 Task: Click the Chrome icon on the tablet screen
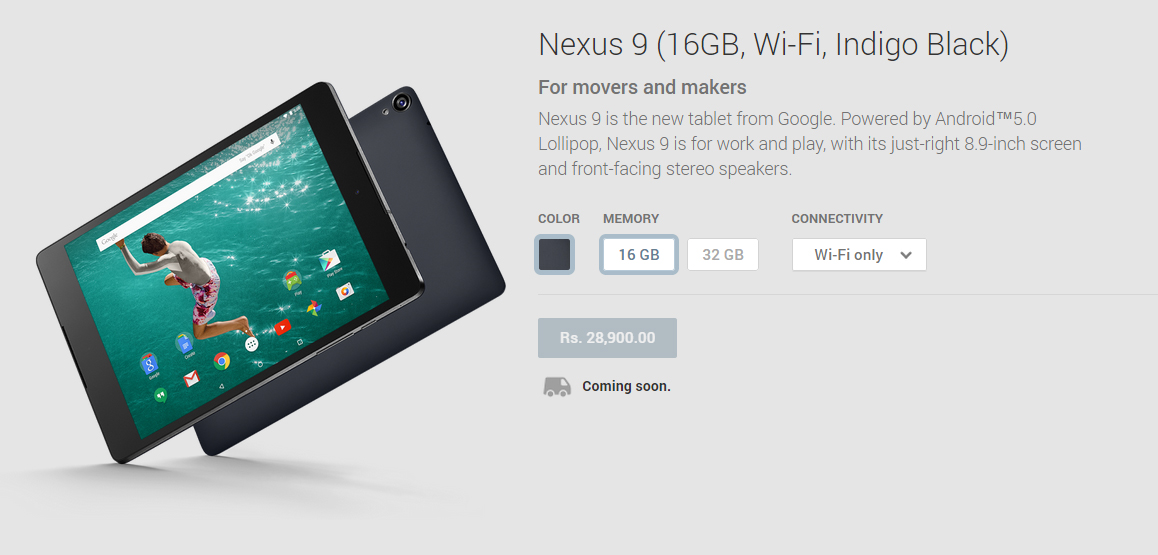pyautogui.click(x=222, y=360)
